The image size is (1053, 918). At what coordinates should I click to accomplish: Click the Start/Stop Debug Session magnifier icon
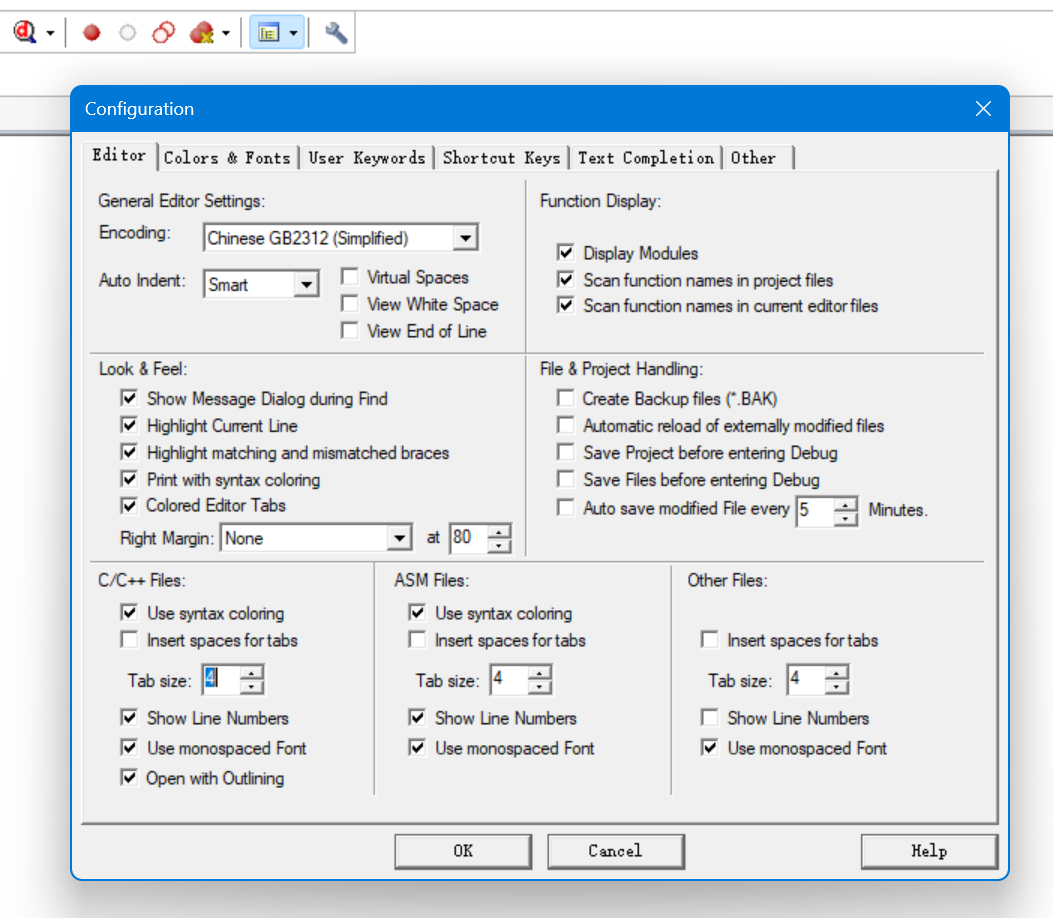[25, 32]
